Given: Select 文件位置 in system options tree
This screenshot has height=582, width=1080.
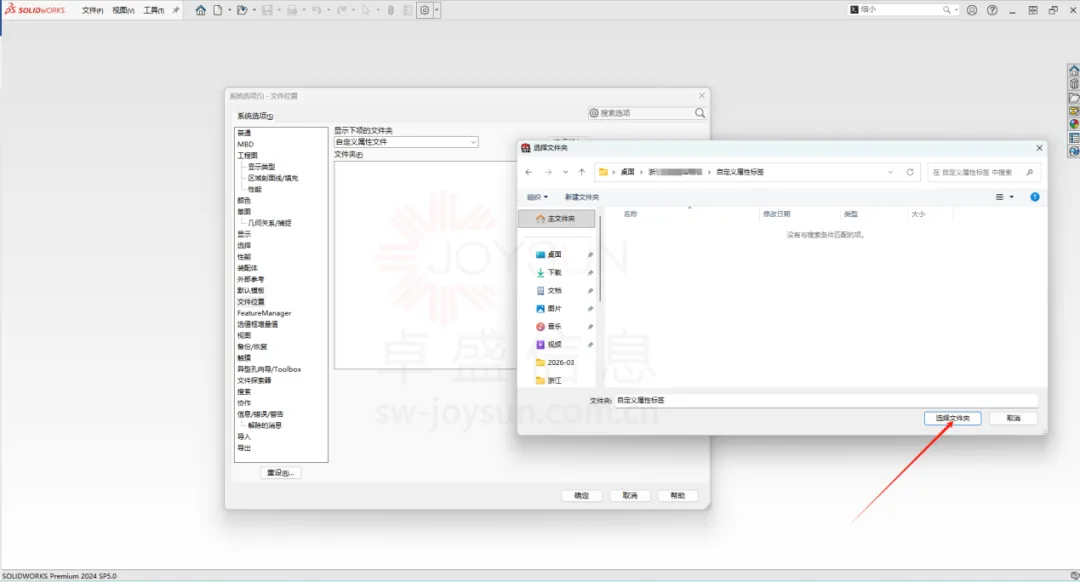Looking at the screenshot, I should coord(251,302).
